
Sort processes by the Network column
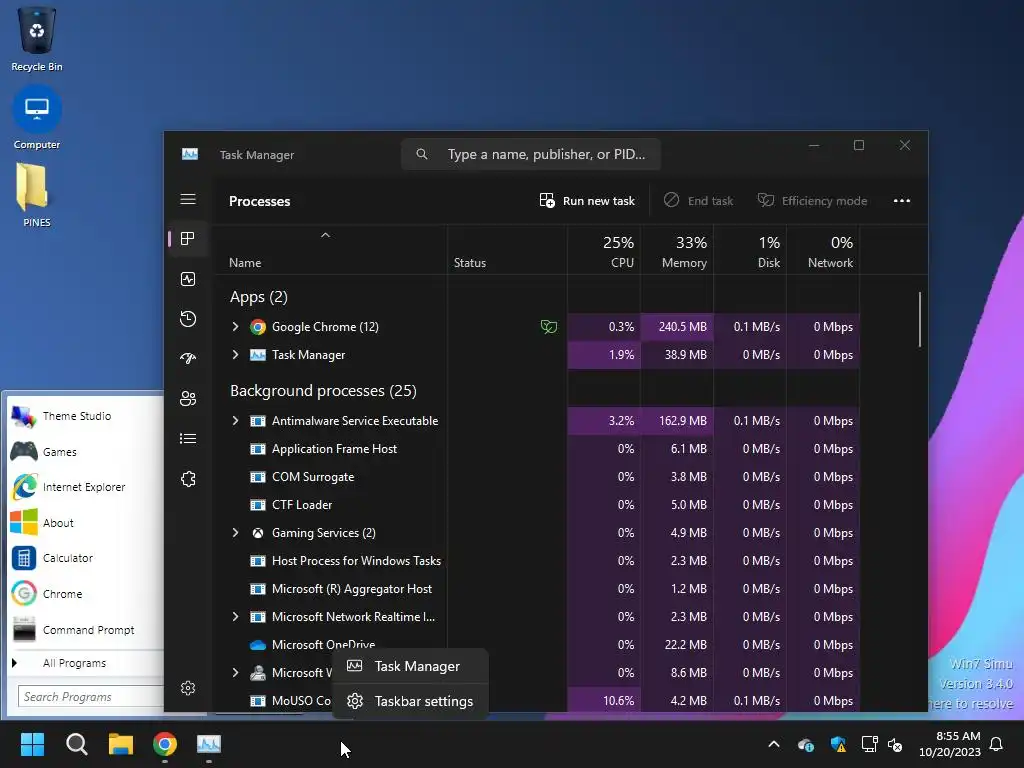(x=823, y=251)
